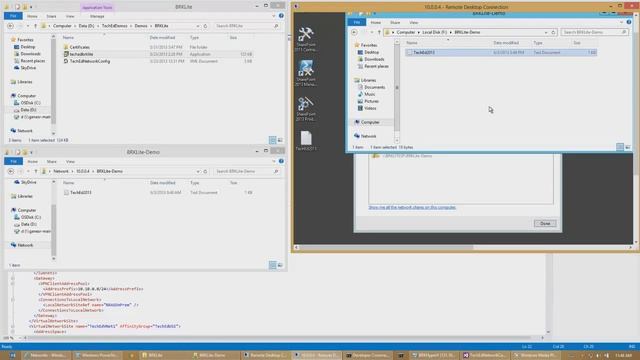The width and height of the screenshot is (640, 360).
Task: Open Documents library in remote Explorer
Action: click(371, 87)
